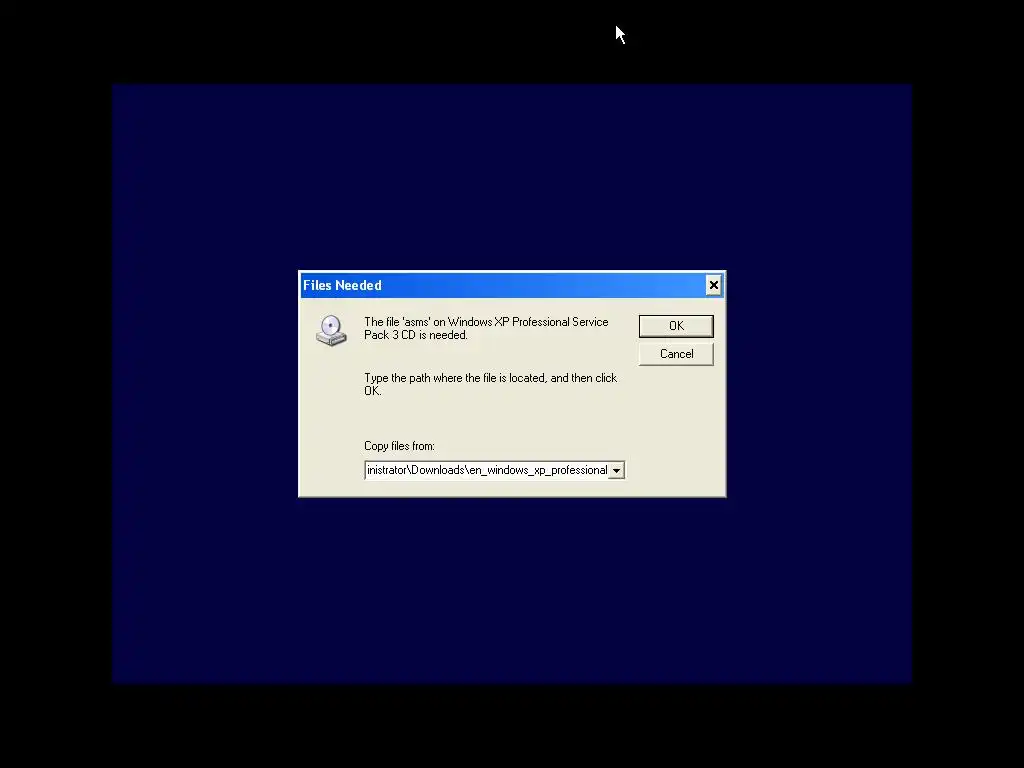Cancel the Files Needed dialog
This screenshot has width=1024, height=768.
click(676, 354)
